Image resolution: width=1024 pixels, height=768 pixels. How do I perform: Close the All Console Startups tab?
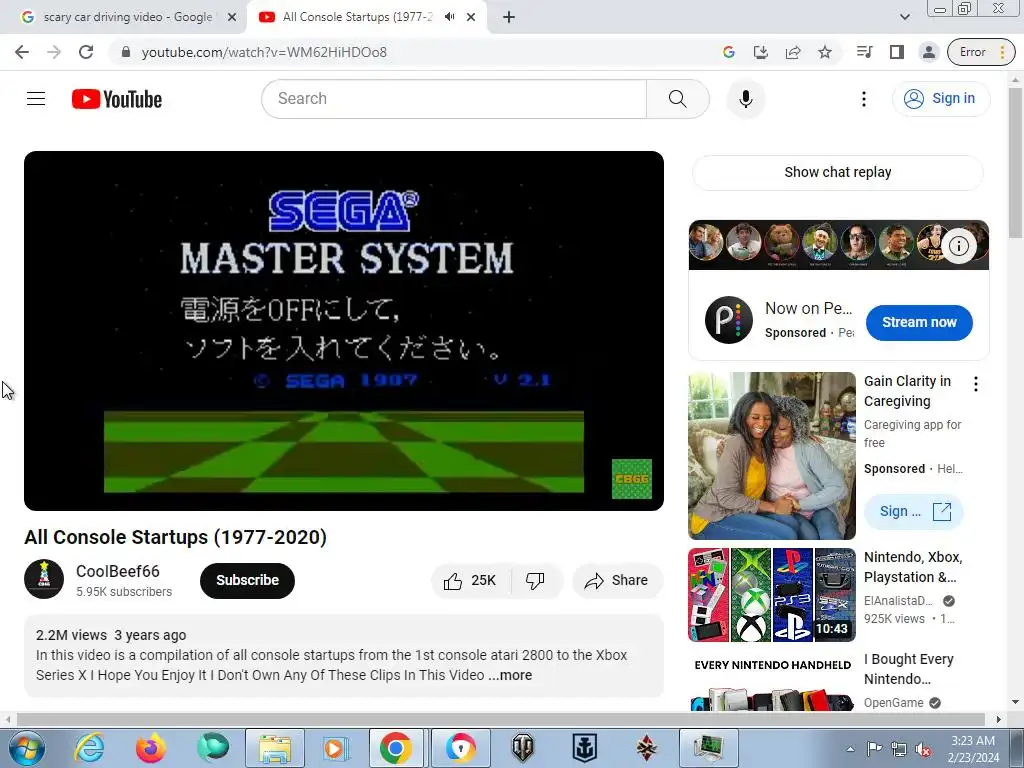(x=471, y=17)
